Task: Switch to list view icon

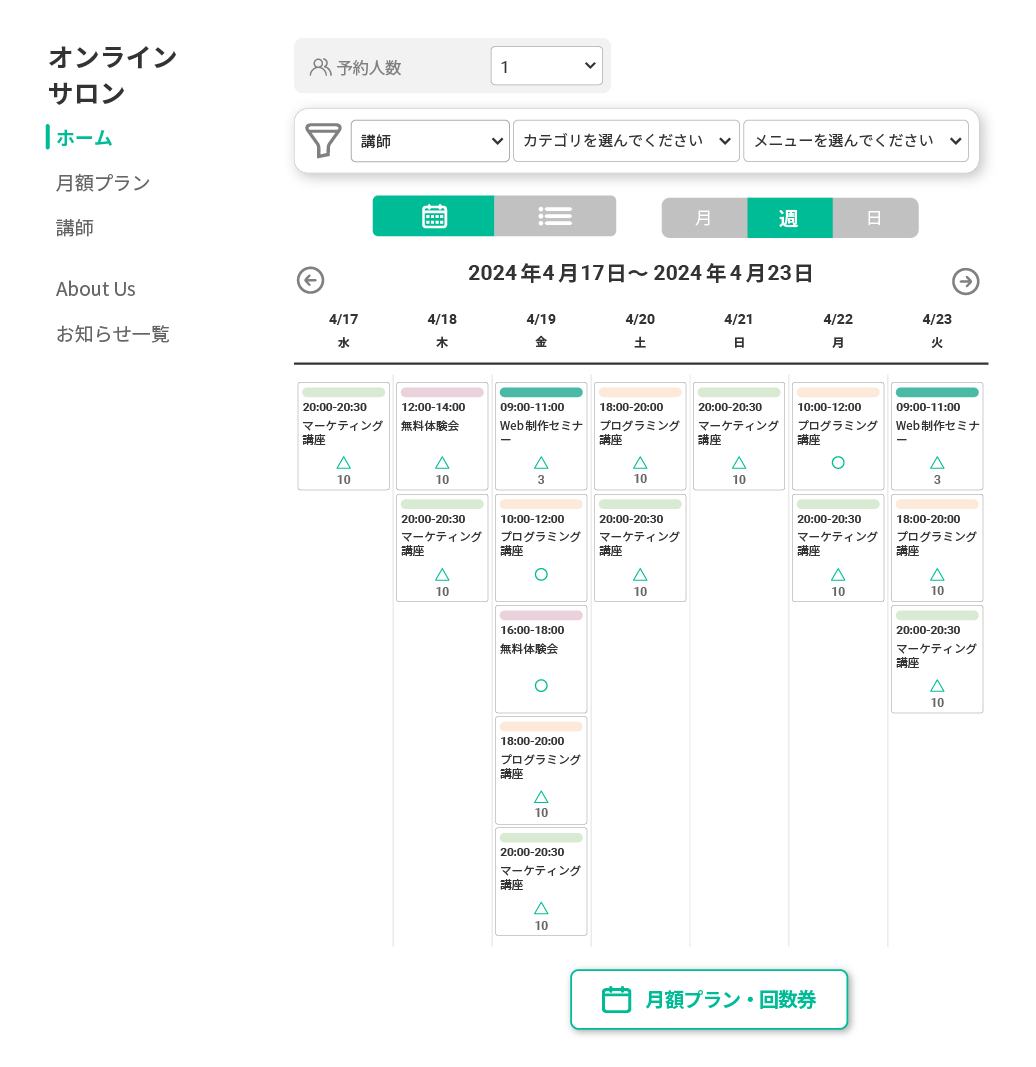Action: pos(555,216)
